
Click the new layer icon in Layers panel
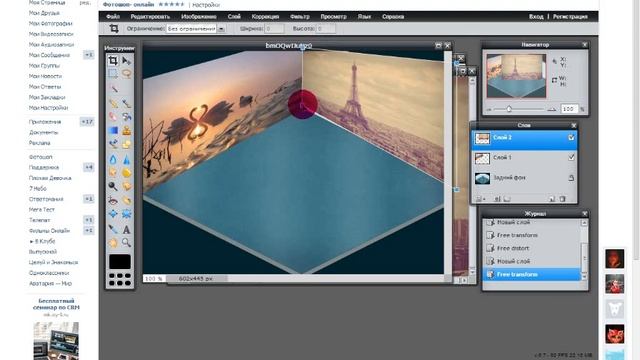click(552, 199)
